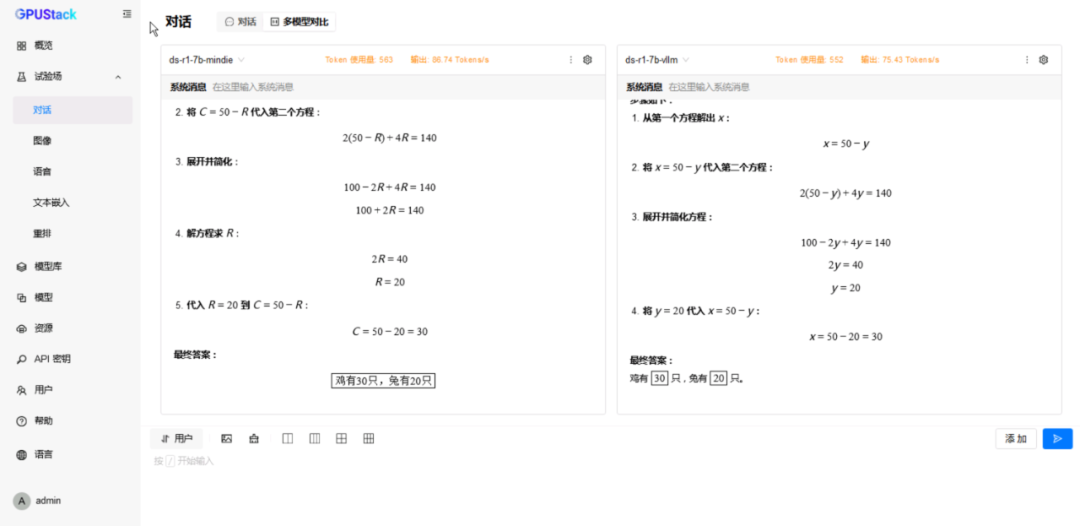This screenshot has height=526, width=1080.
Task: Click the 语言 globe icon
Action: [x=21, y=454]
